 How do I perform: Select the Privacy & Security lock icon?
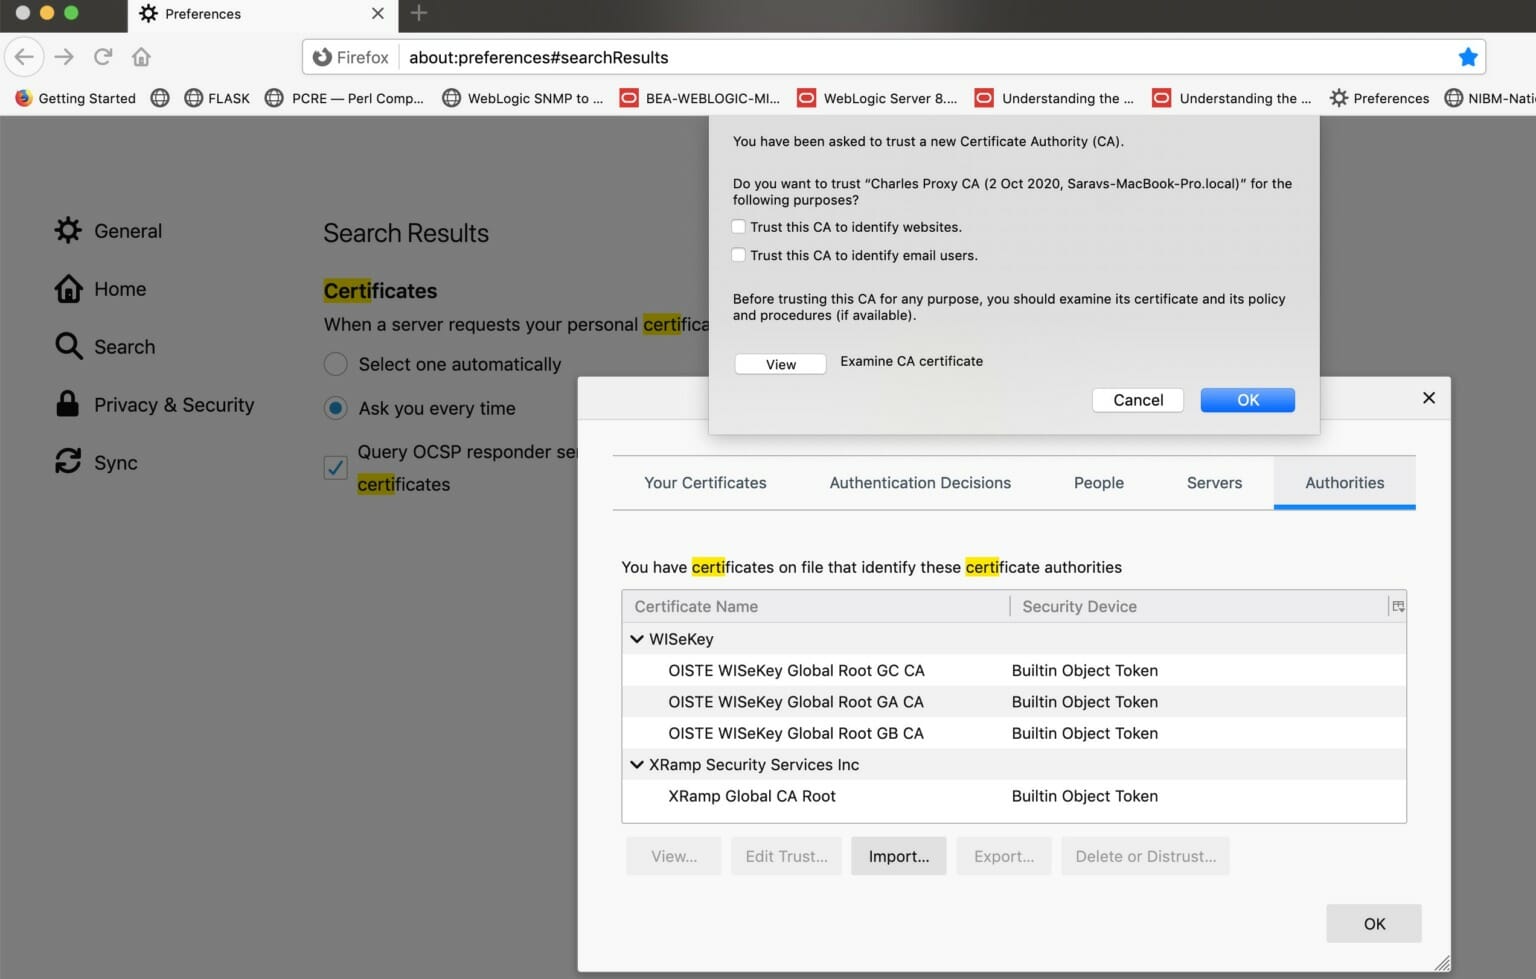click(68, 404)
